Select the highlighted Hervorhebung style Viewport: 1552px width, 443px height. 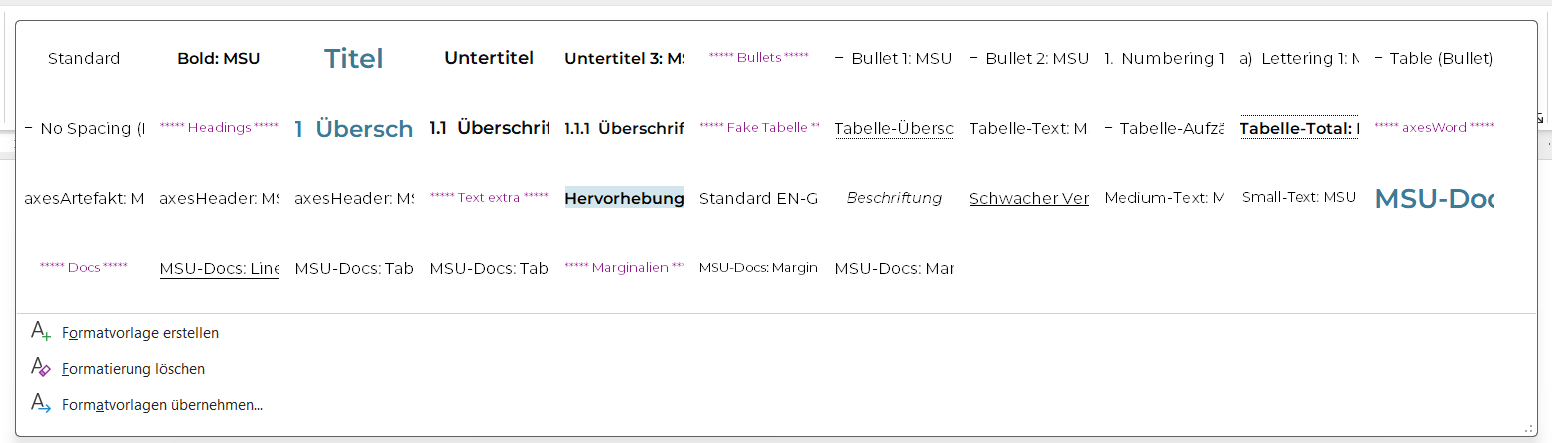tap(624, 198)
